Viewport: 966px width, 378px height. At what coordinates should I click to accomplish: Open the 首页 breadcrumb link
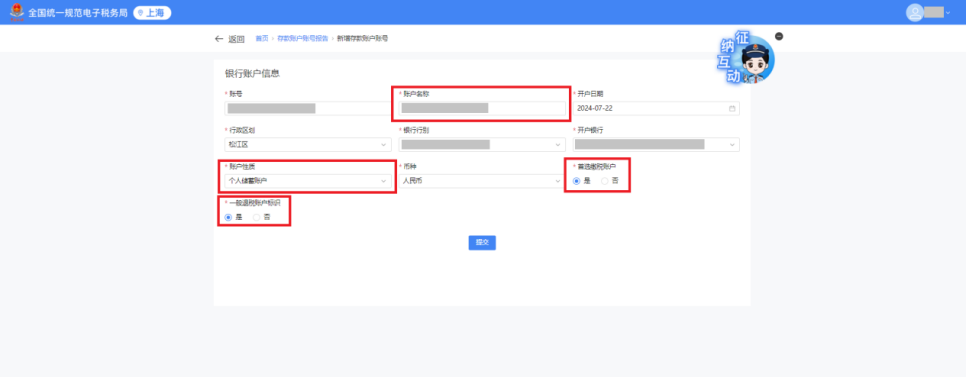262,38
